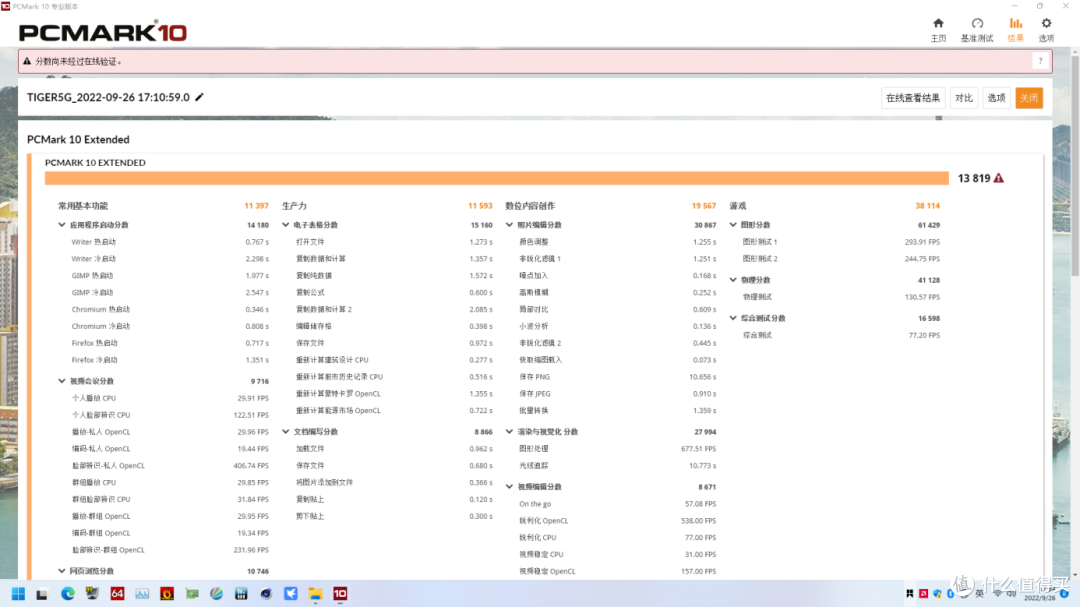Open the monitor app icon on the taskbar
This screenshot has height=607, width=1080.
92,594
